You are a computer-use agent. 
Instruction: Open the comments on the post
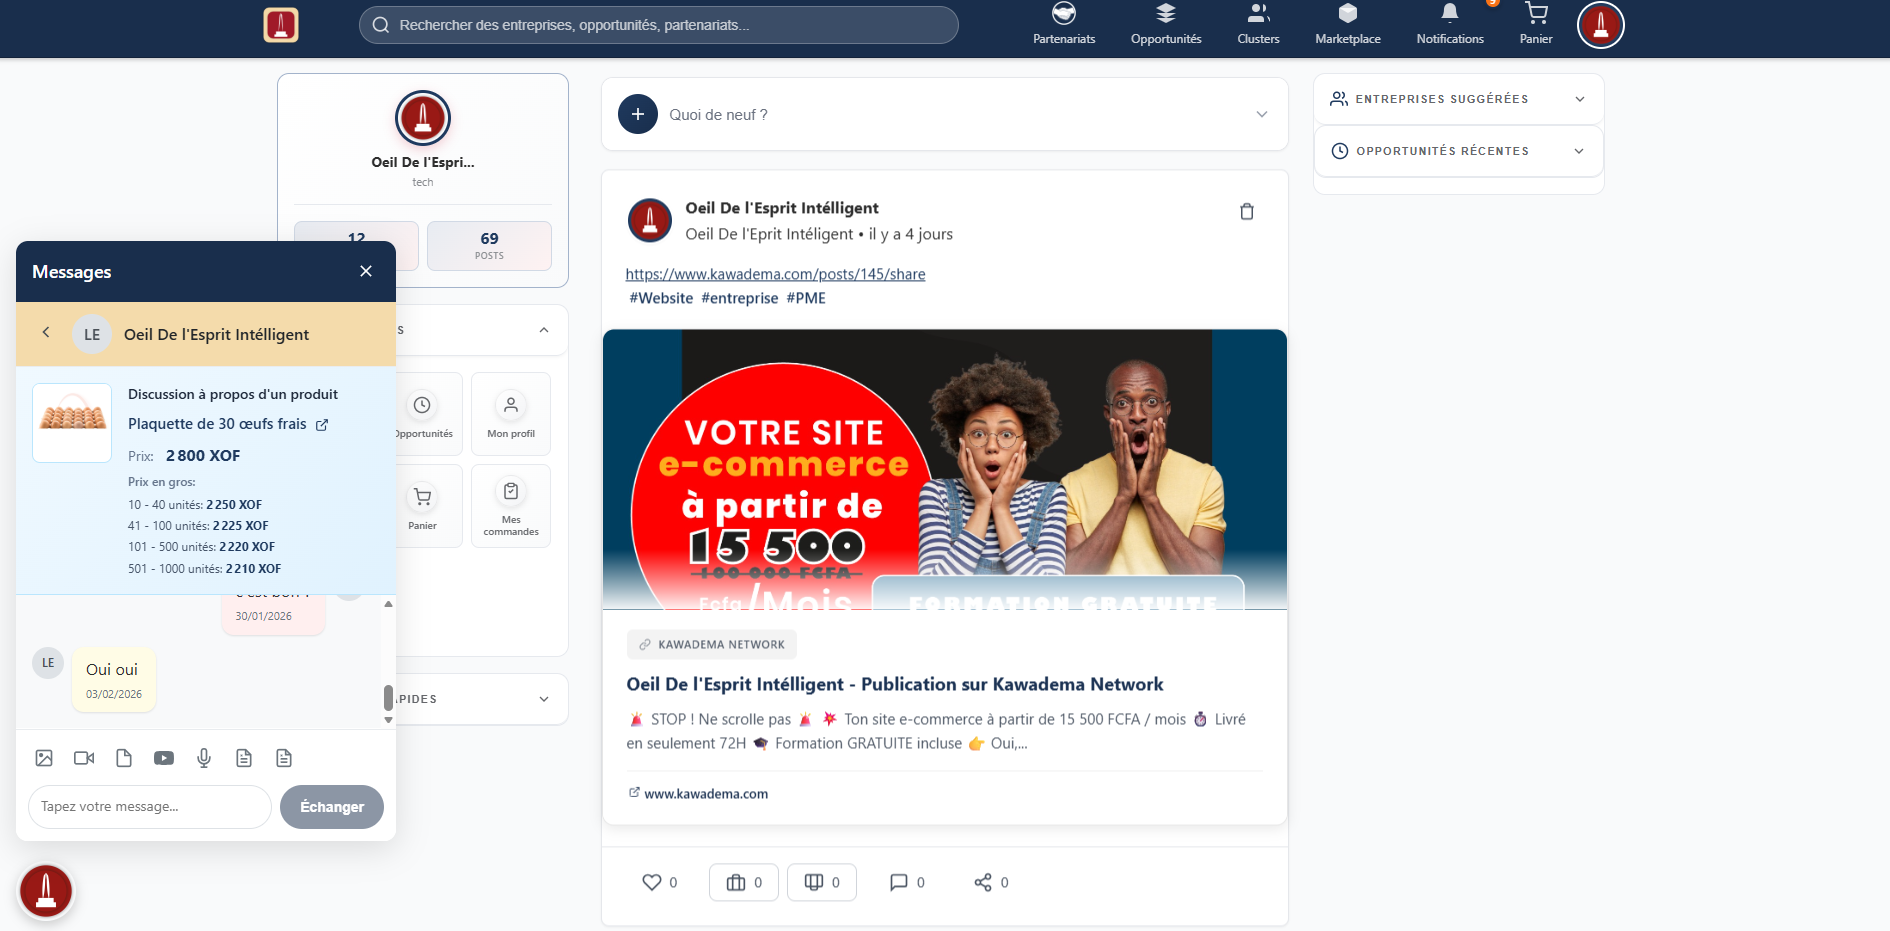899,882
